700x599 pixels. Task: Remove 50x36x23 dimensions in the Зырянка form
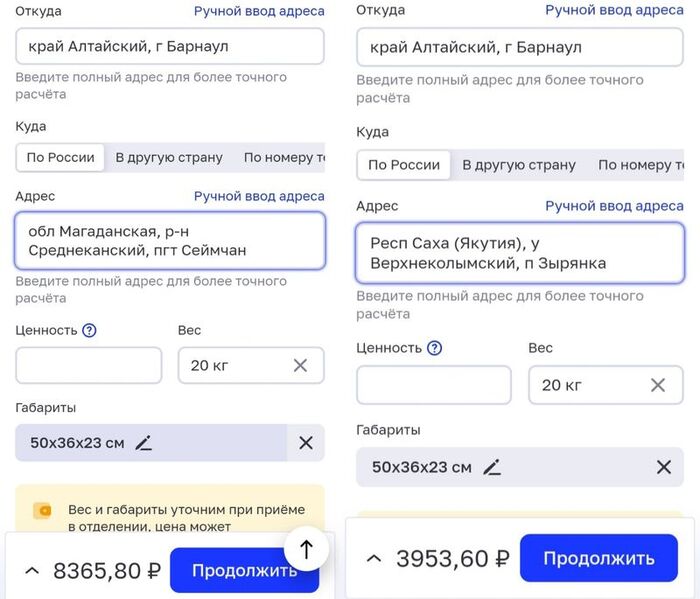pyautogui.click(x=663, y=467)
